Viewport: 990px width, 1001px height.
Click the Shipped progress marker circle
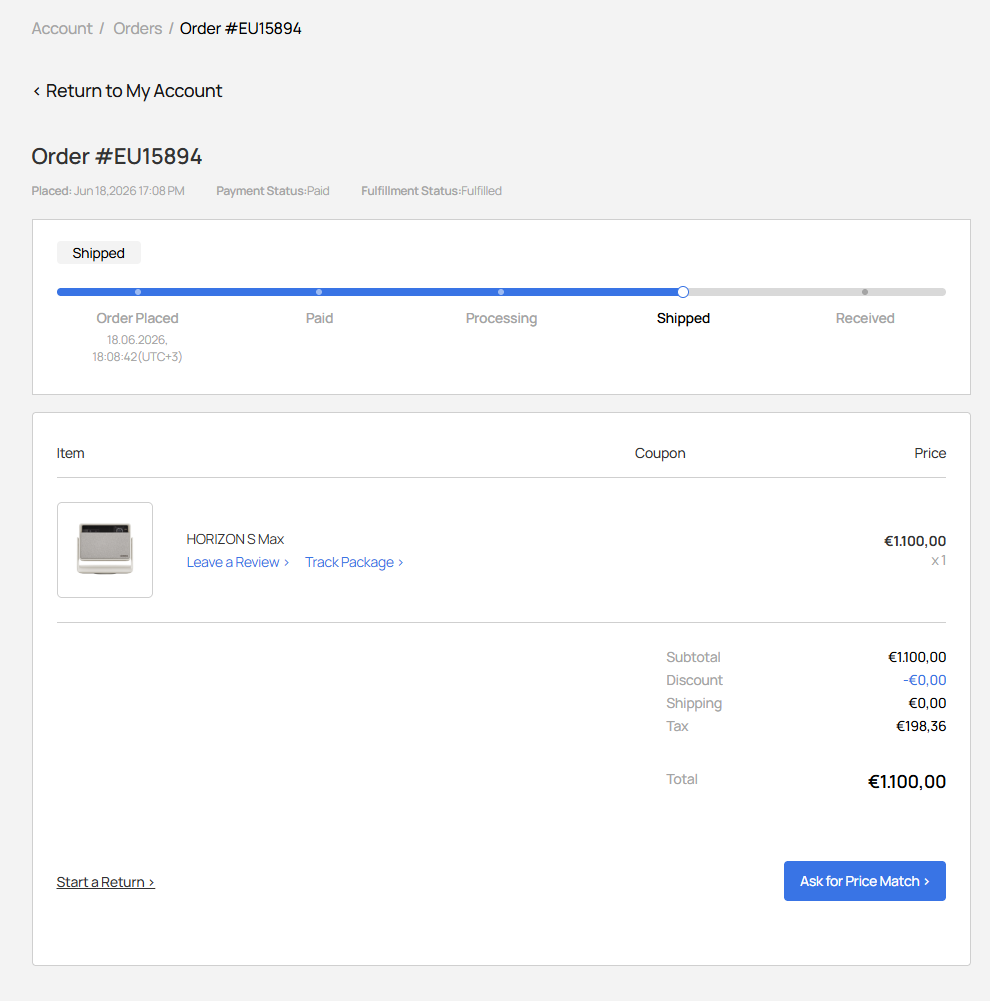(683, 292)
